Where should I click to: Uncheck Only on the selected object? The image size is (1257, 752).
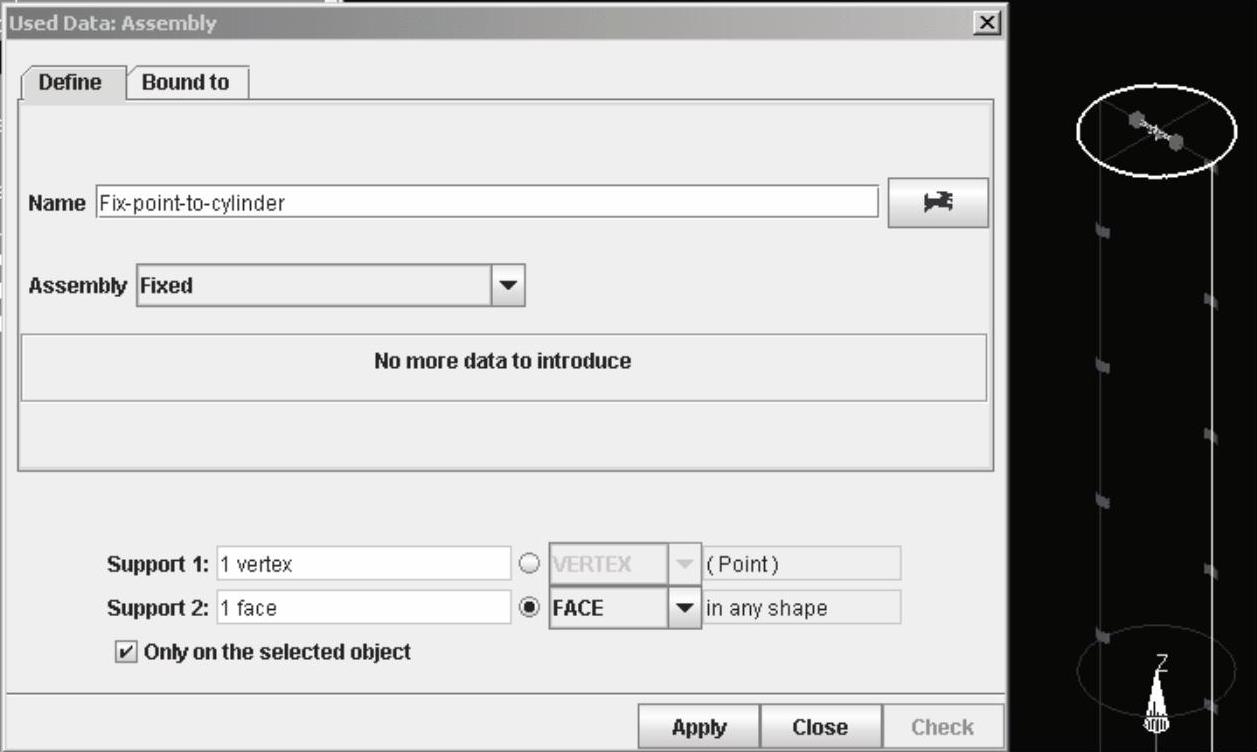pos(125,652)
